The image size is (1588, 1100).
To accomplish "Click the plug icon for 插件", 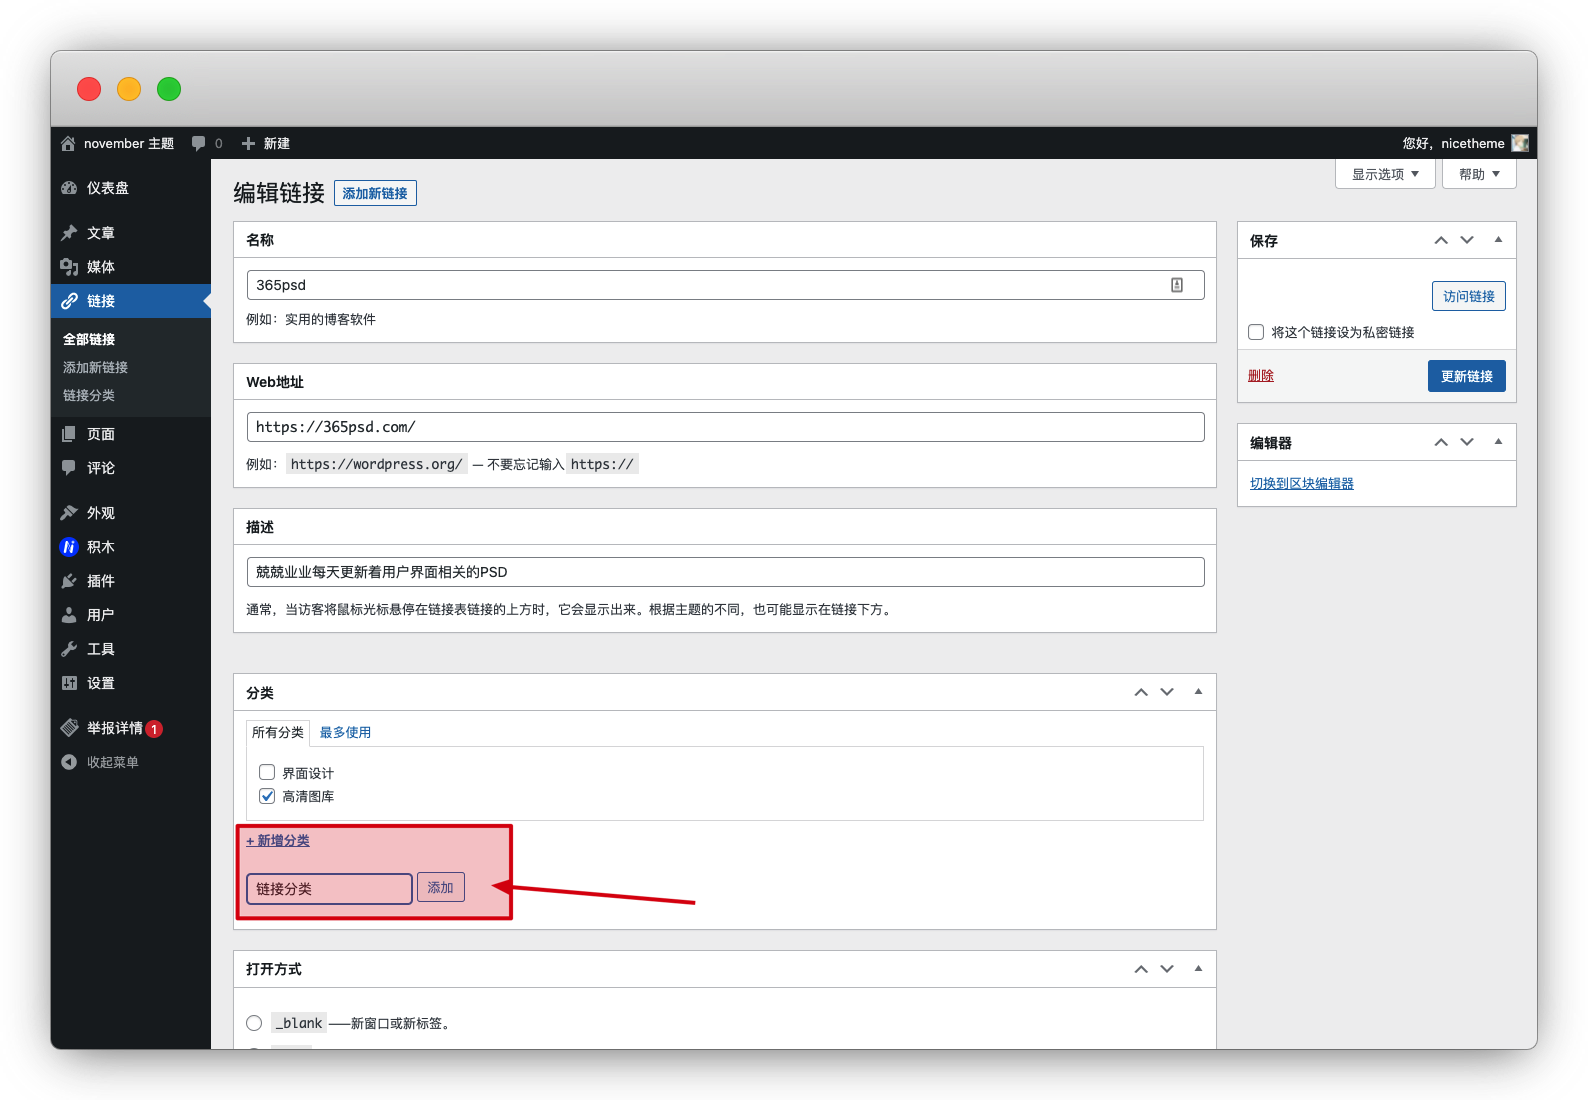I will point(69,581).
